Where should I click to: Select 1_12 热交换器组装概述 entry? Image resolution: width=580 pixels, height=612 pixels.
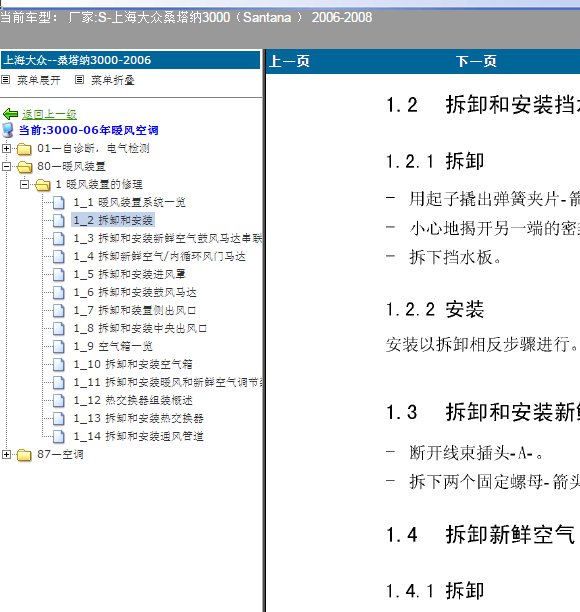[x=133, y=400]
